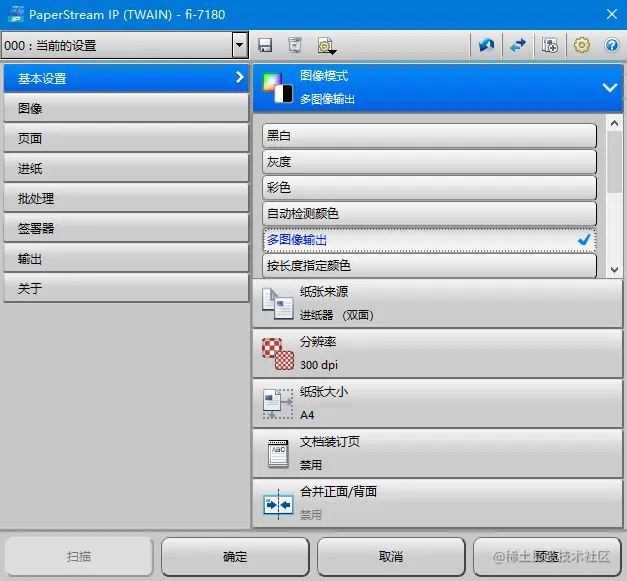This screenshot has width=627, height=581.
Task: Select the 按长度指定颜色 option
Action: coord(429,266)
